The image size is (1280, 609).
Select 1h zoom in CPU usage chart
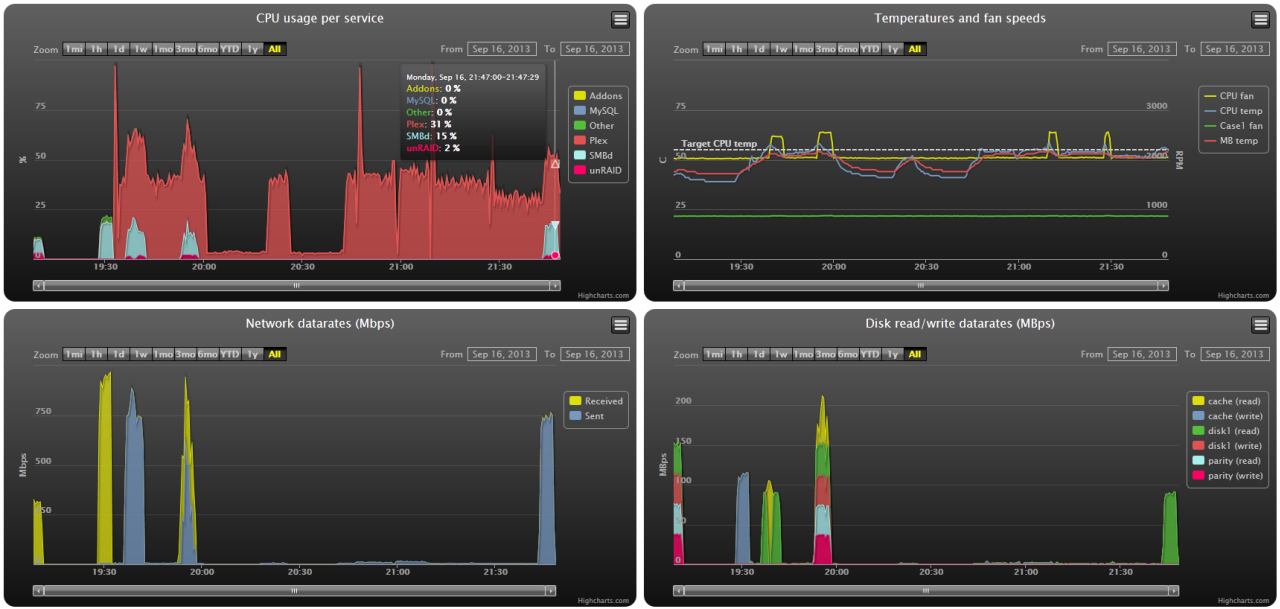(x=96, y=49)
